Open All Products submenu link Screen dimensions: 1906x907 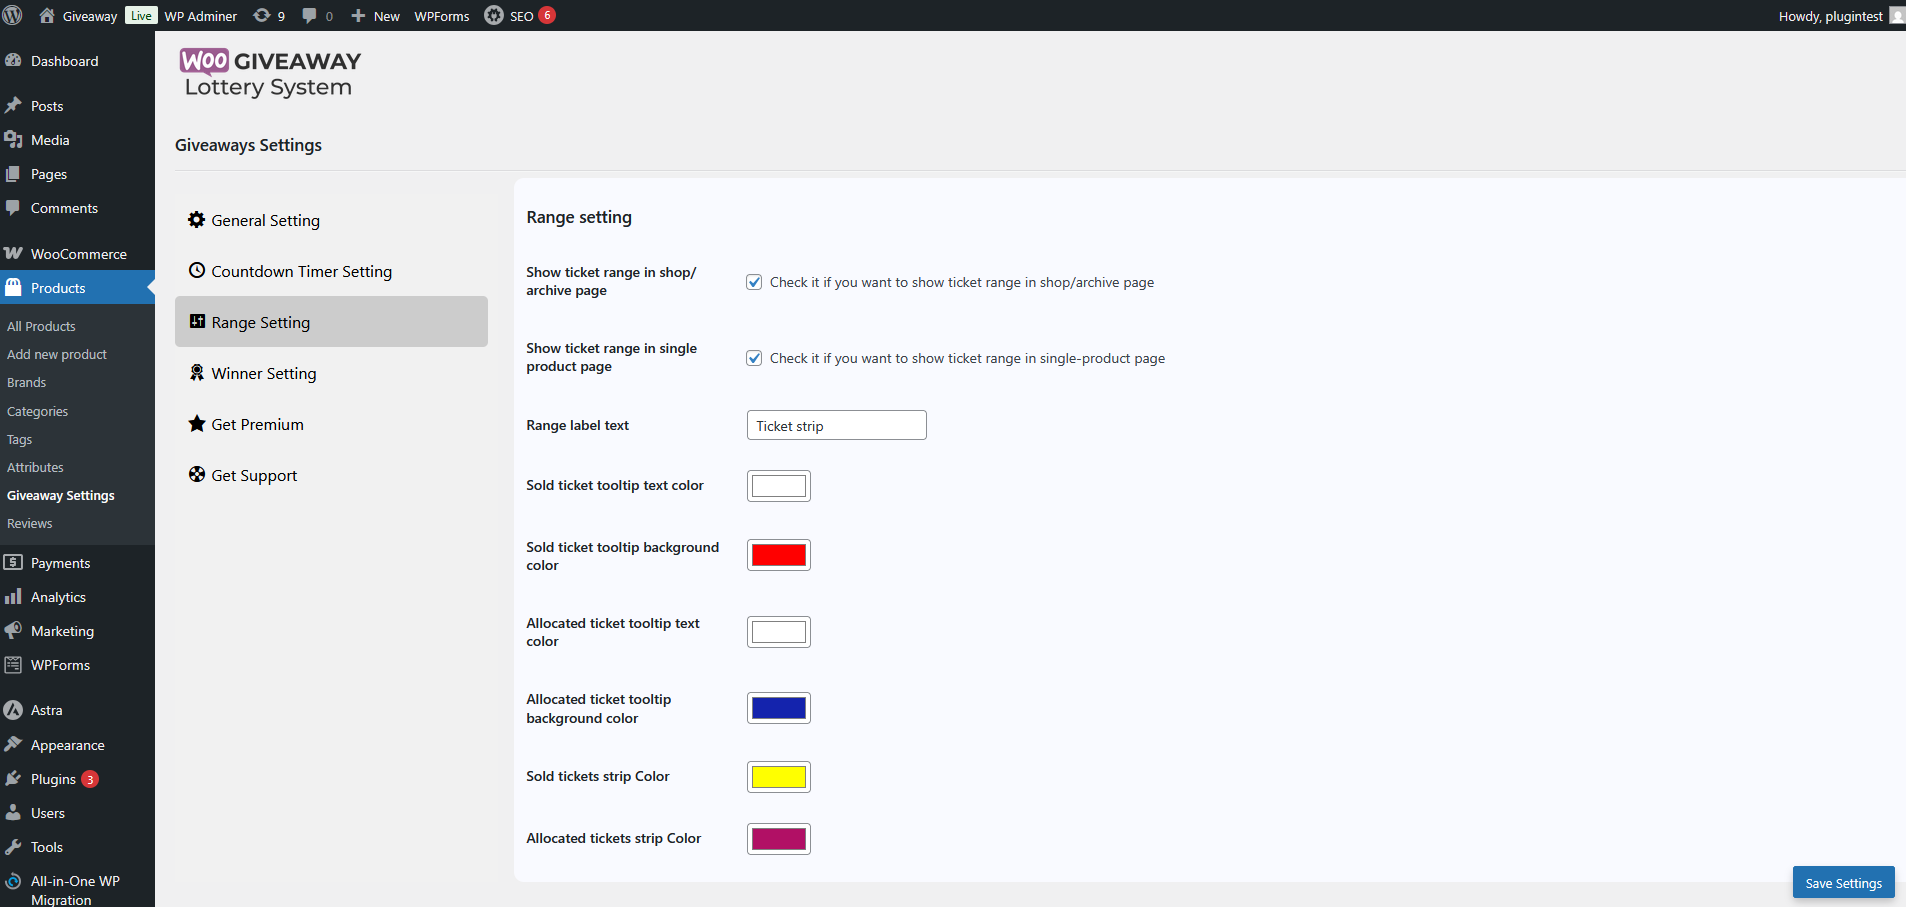[x=41, y=326]
